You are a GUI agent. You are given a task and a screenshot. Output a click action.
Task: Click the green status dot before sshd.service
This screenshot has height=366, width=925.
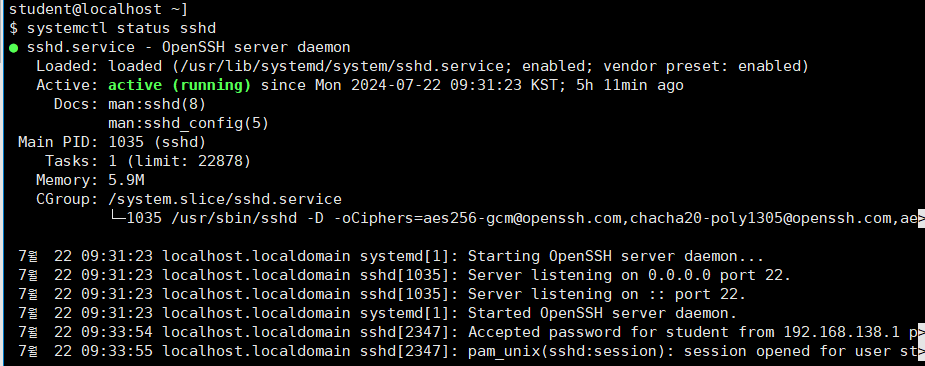tap(14, 48)
